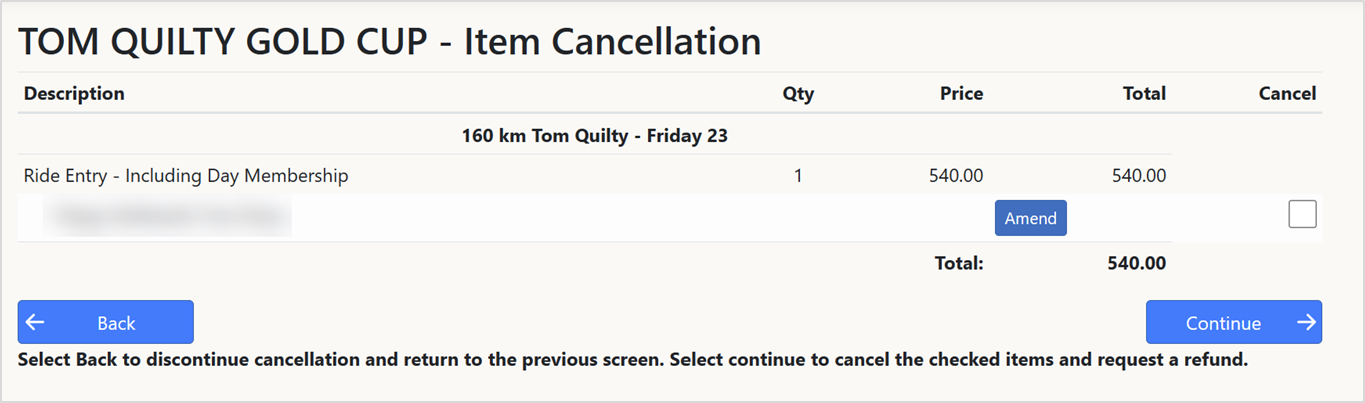Select the Ride Entry - Including Day Membership text
1365x403 pixels.
click(x=186, y=176)
